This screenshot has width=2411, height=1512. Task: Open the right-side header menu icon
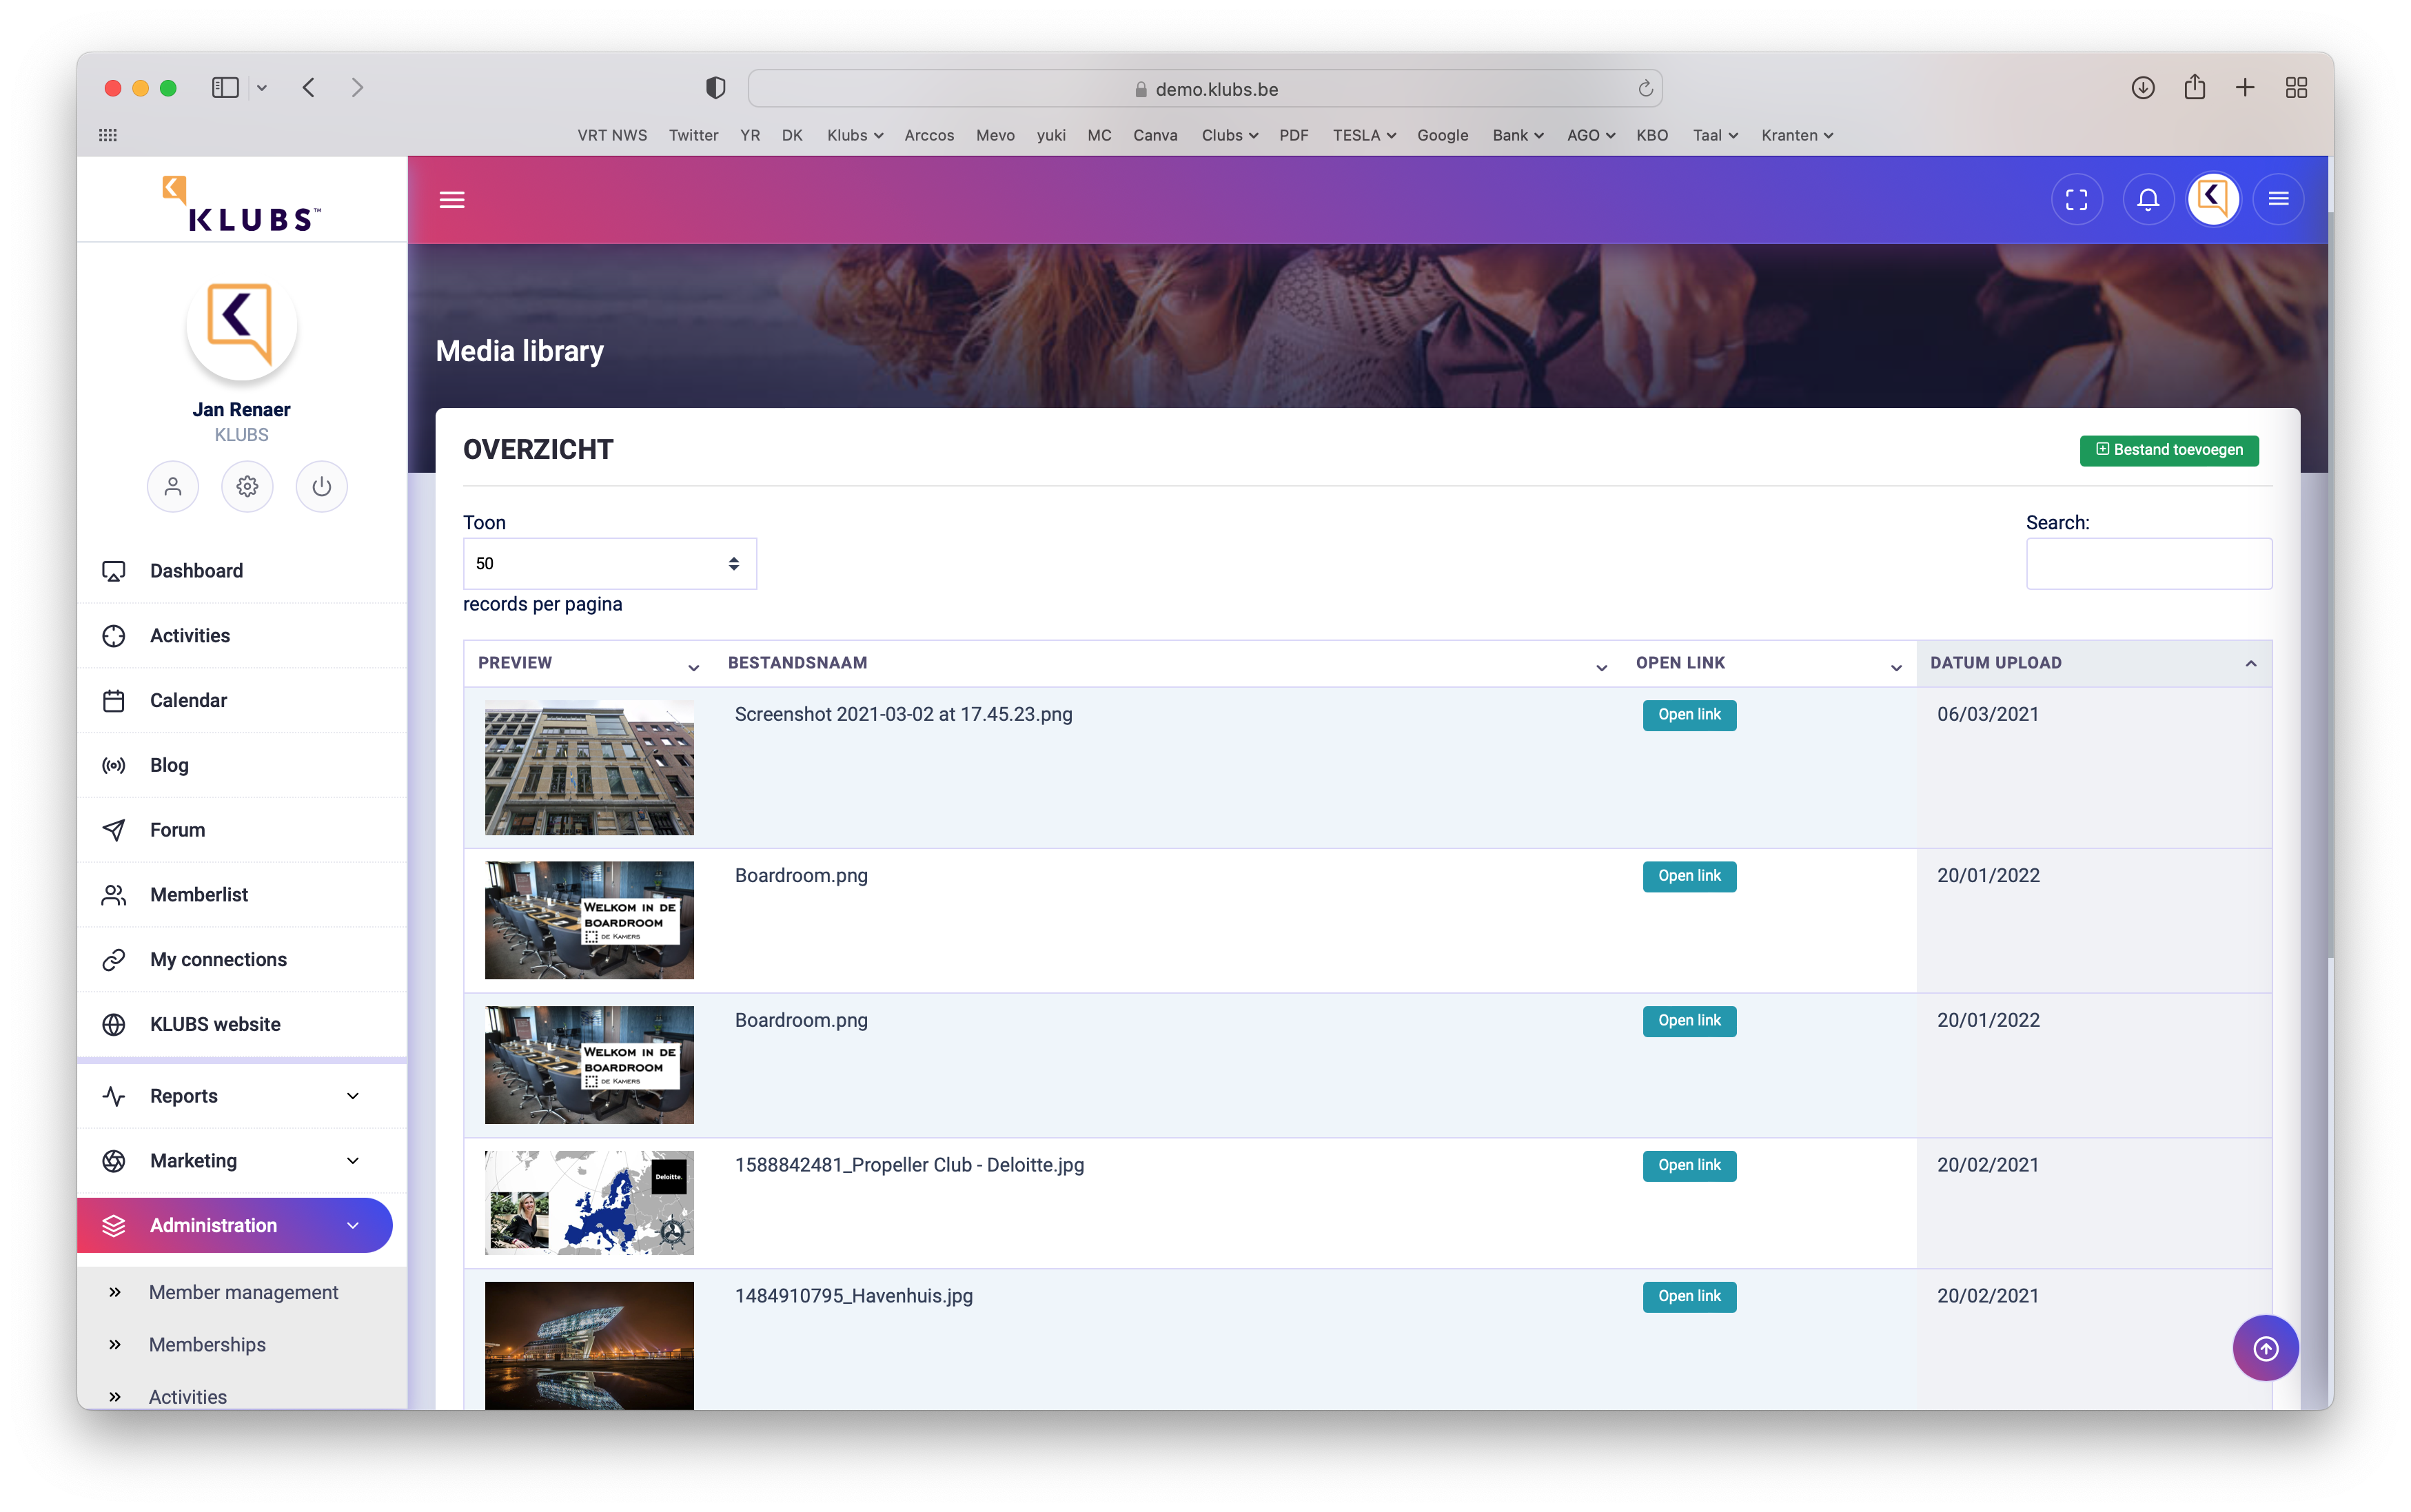[2278, 200]
